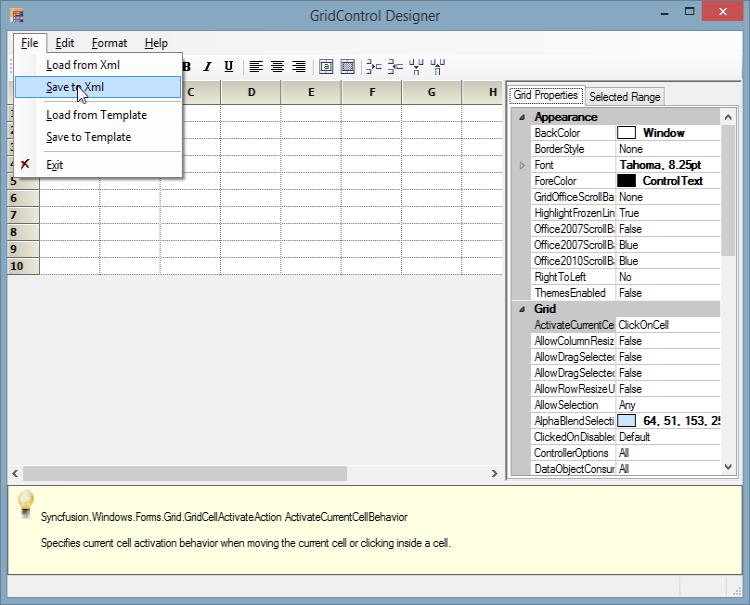Image resolution: width=750 pixels, height=605 pixels.
Task: Center align cell text
Action: [277, 66]
